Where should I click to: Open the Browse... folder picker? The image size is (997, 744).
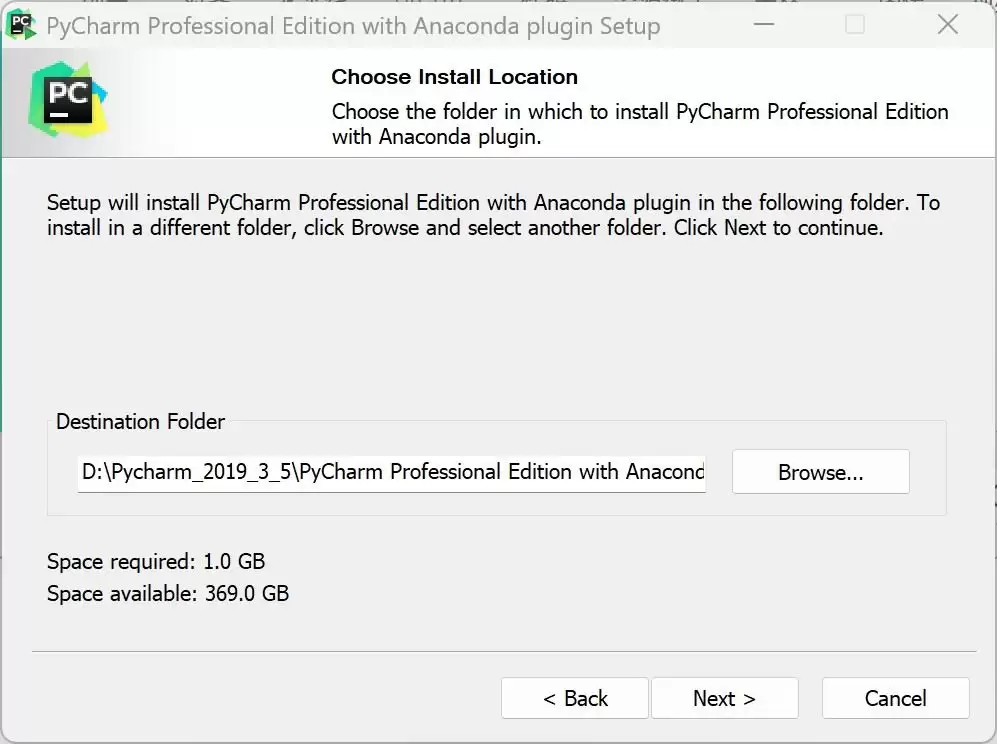click(x=820, y=472)
